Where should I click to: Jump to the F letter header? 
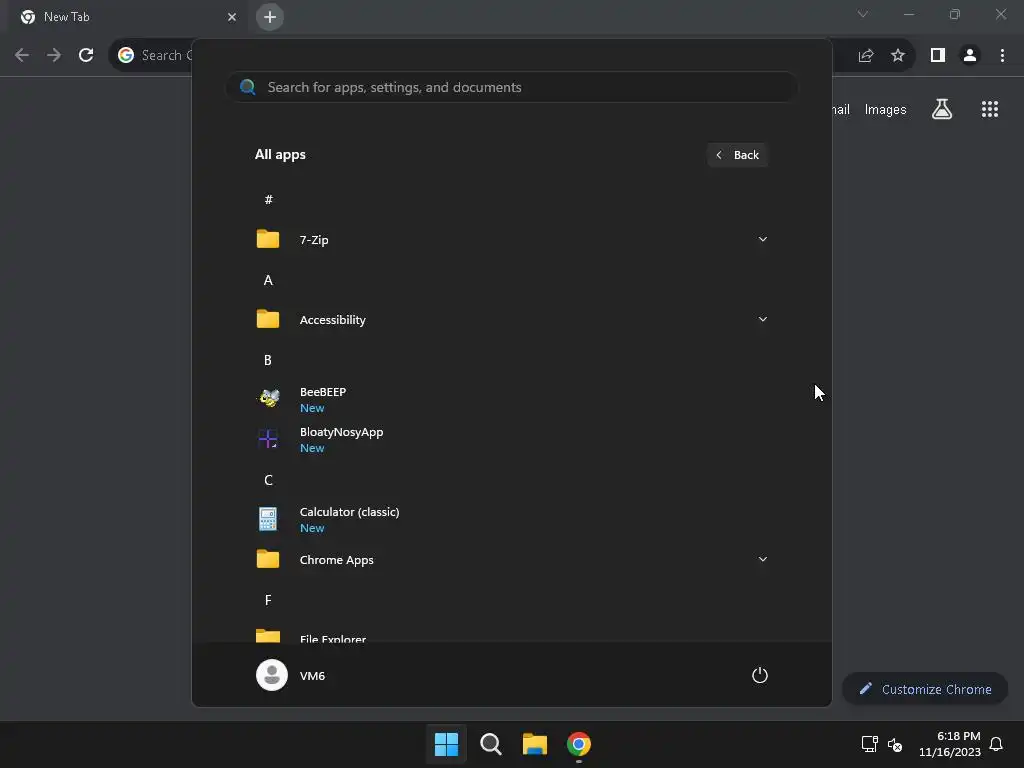(268, 600)
